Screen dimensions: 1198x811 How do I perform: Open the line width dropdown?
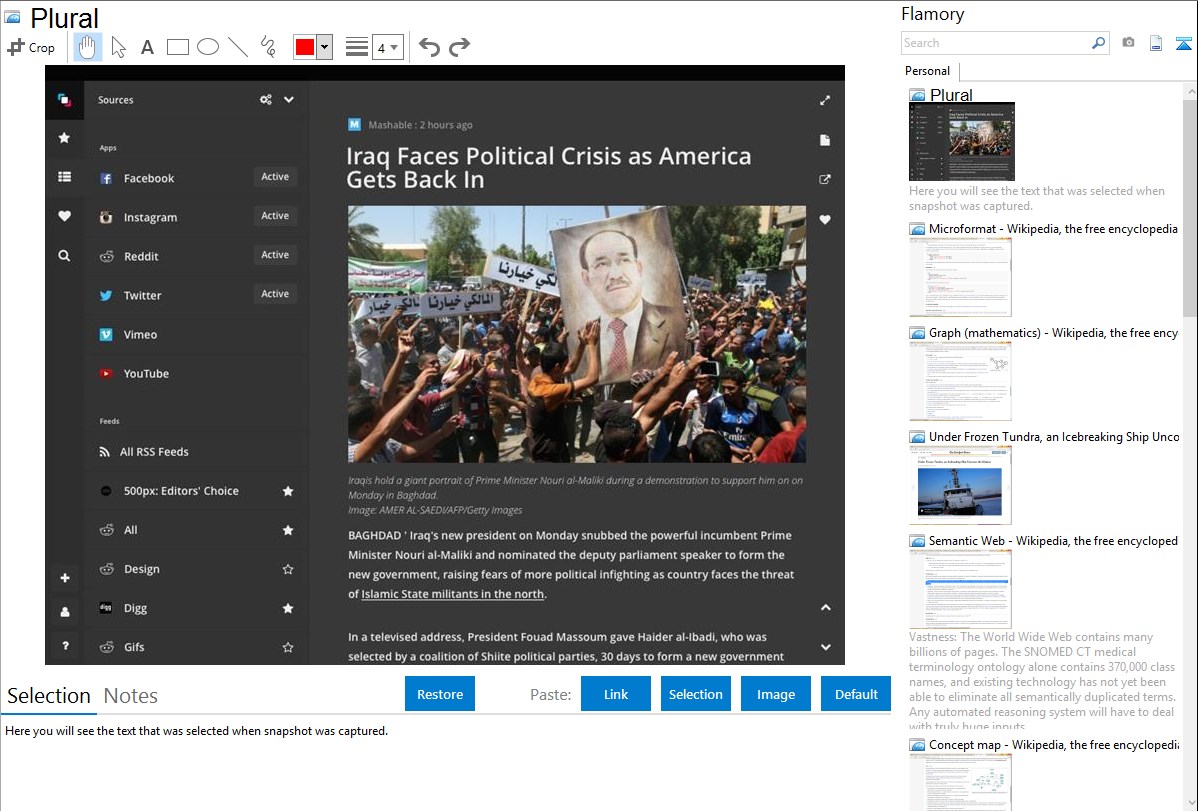(x=387, y=47)
